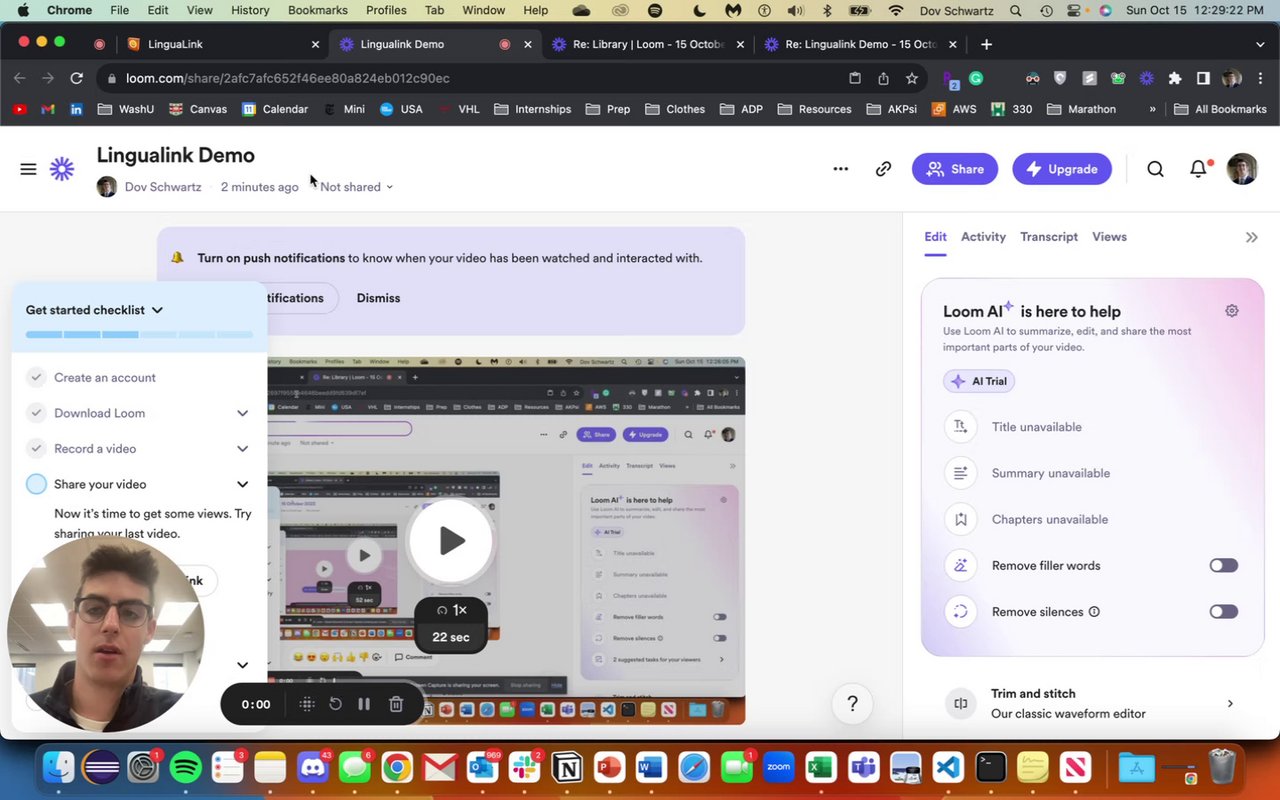Select the Edit tab

click(x=935, y=237)
